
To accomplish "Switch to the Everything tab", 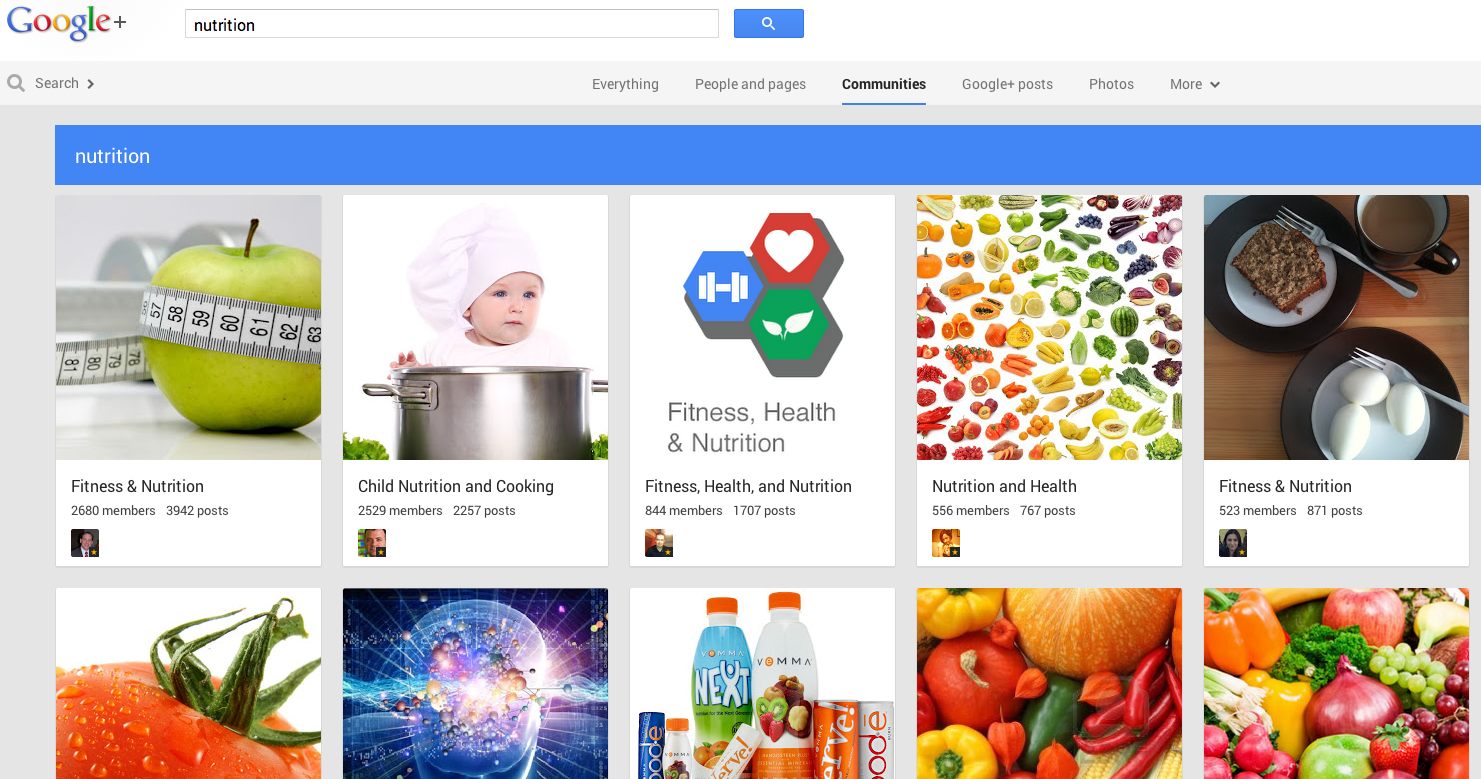I will point(625,84).
